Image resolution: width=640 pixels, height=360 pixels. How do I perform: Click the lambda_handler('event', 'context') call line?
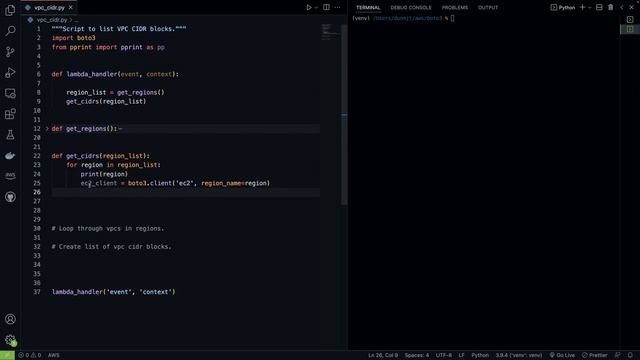[113, 292]
